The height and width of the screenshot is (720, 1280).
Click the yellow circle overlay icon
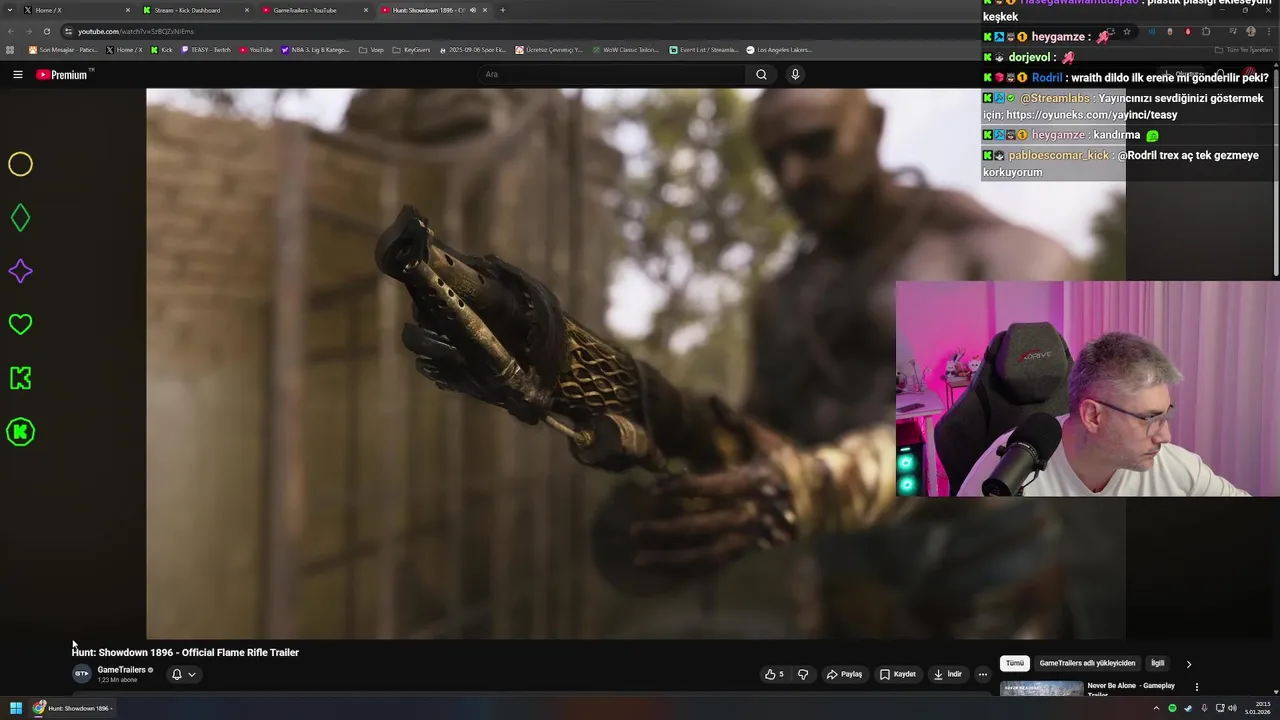click(20, 164)
